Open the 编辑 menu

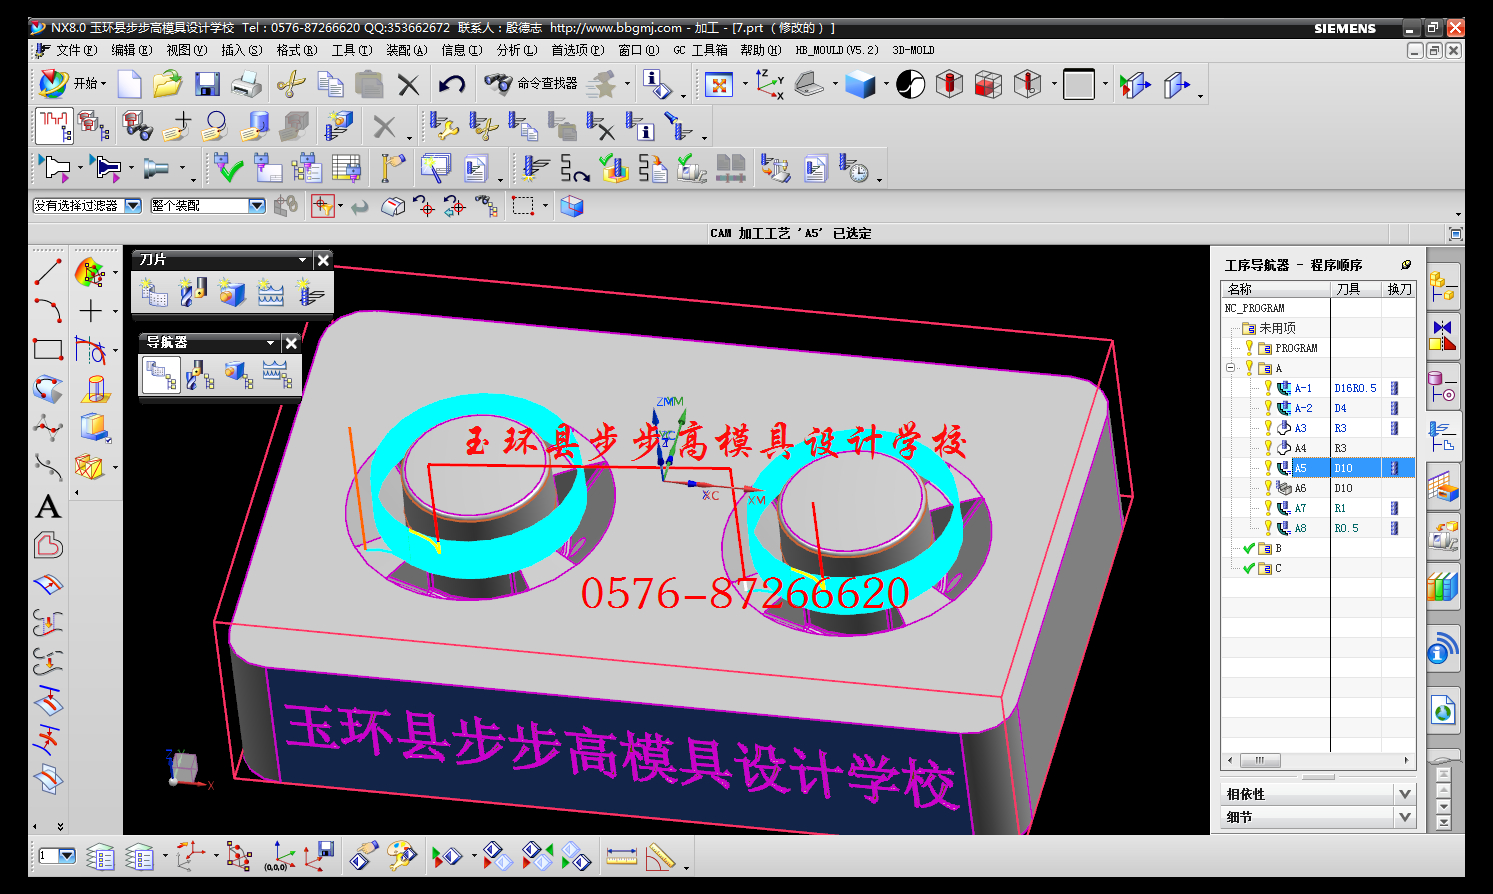131,50
